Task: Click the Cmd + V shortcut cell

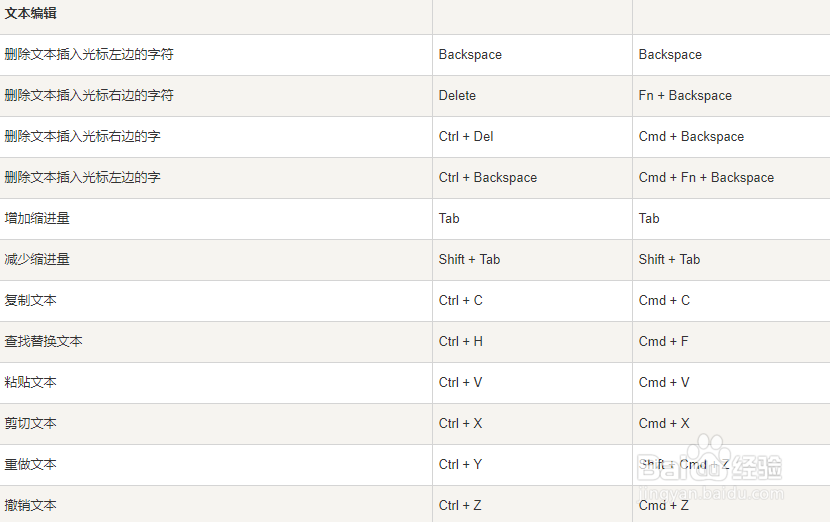Action: pyautogui.click(x=664, y=383)
